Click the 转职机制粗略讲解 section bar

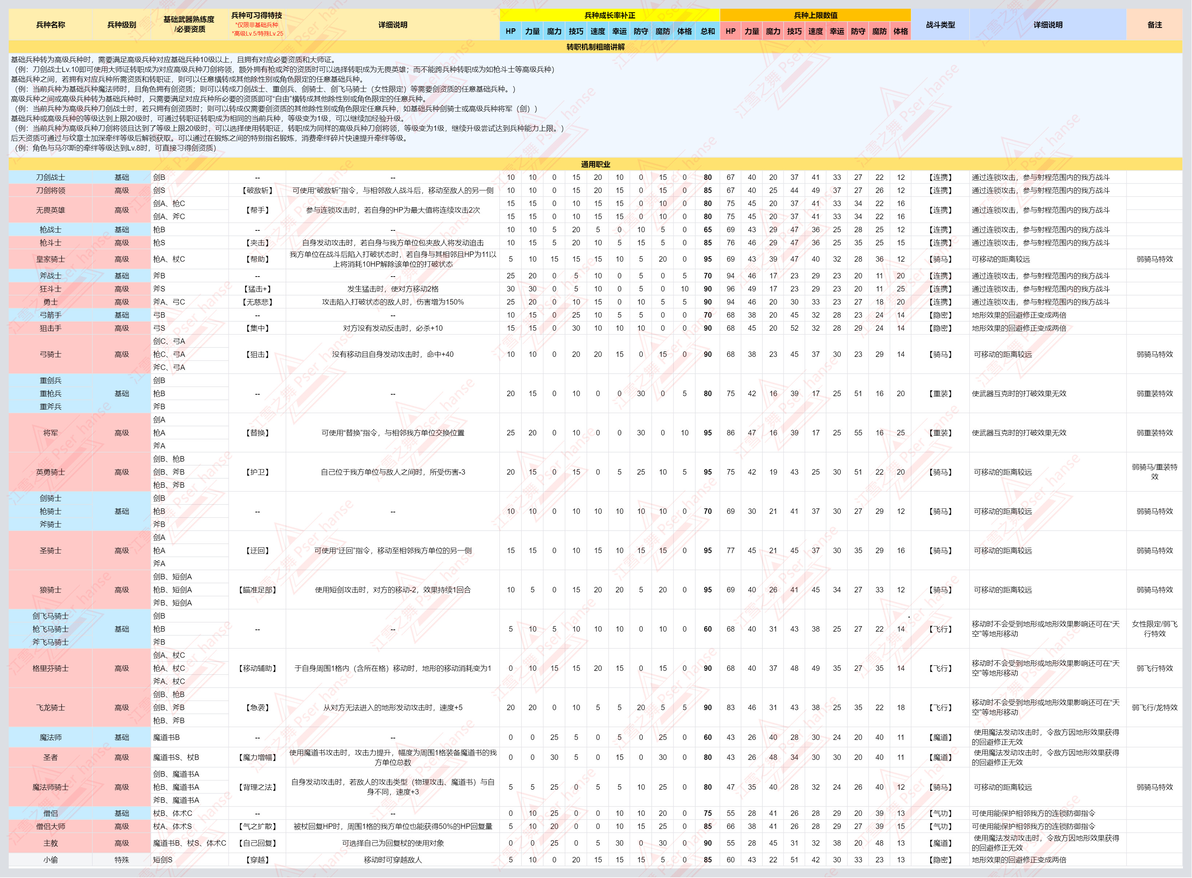(x=595, y=47)
